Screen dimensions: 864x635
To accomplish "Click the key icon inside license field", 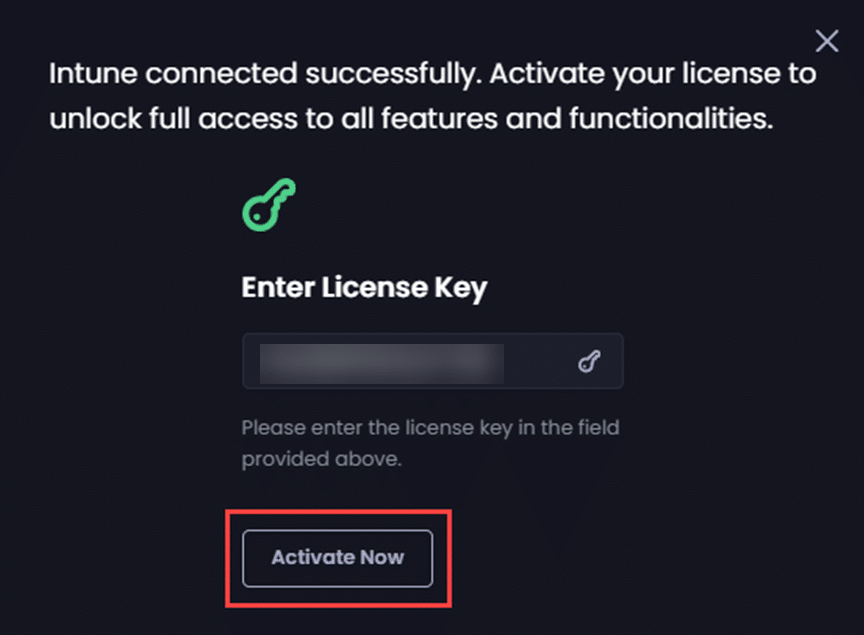I will [x=589, y=362].
